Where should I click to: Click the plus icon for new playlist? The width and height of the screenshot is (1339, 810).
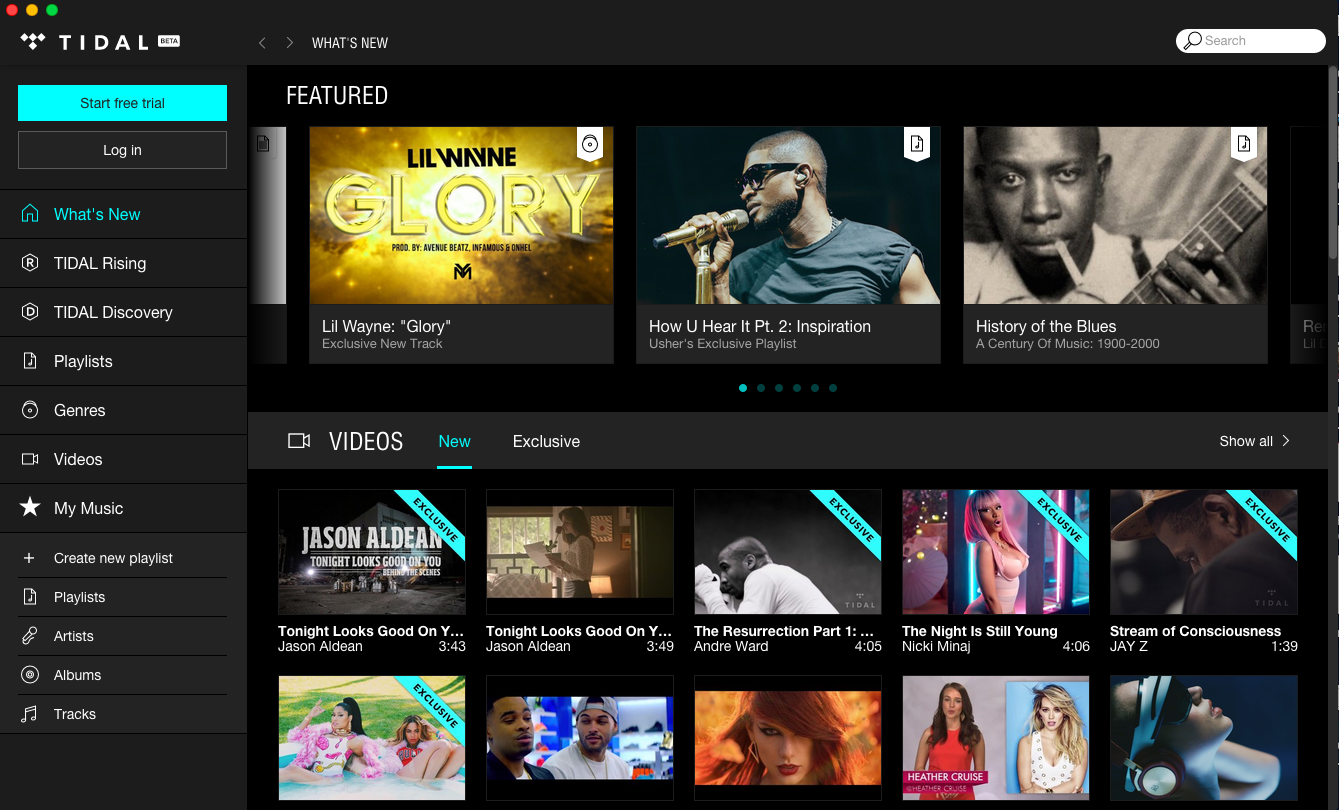coord(29,558)
